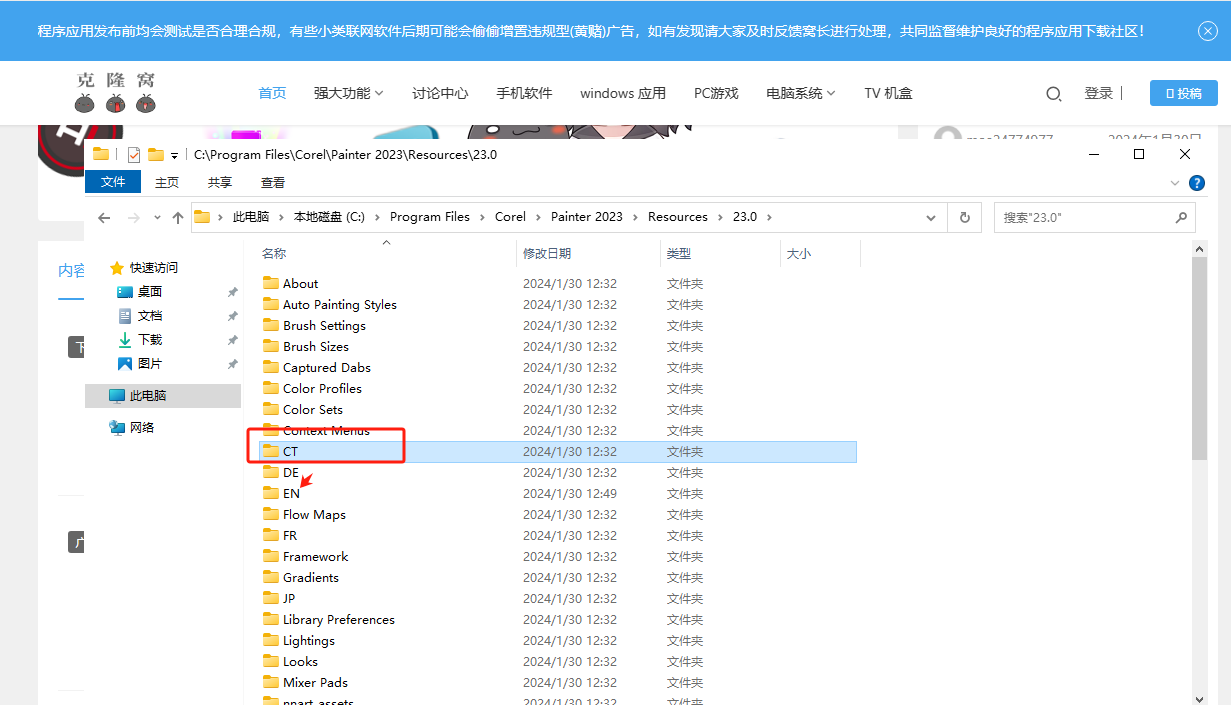
Task: Open the 首页 navigation tab
Action: coord(272,93)
